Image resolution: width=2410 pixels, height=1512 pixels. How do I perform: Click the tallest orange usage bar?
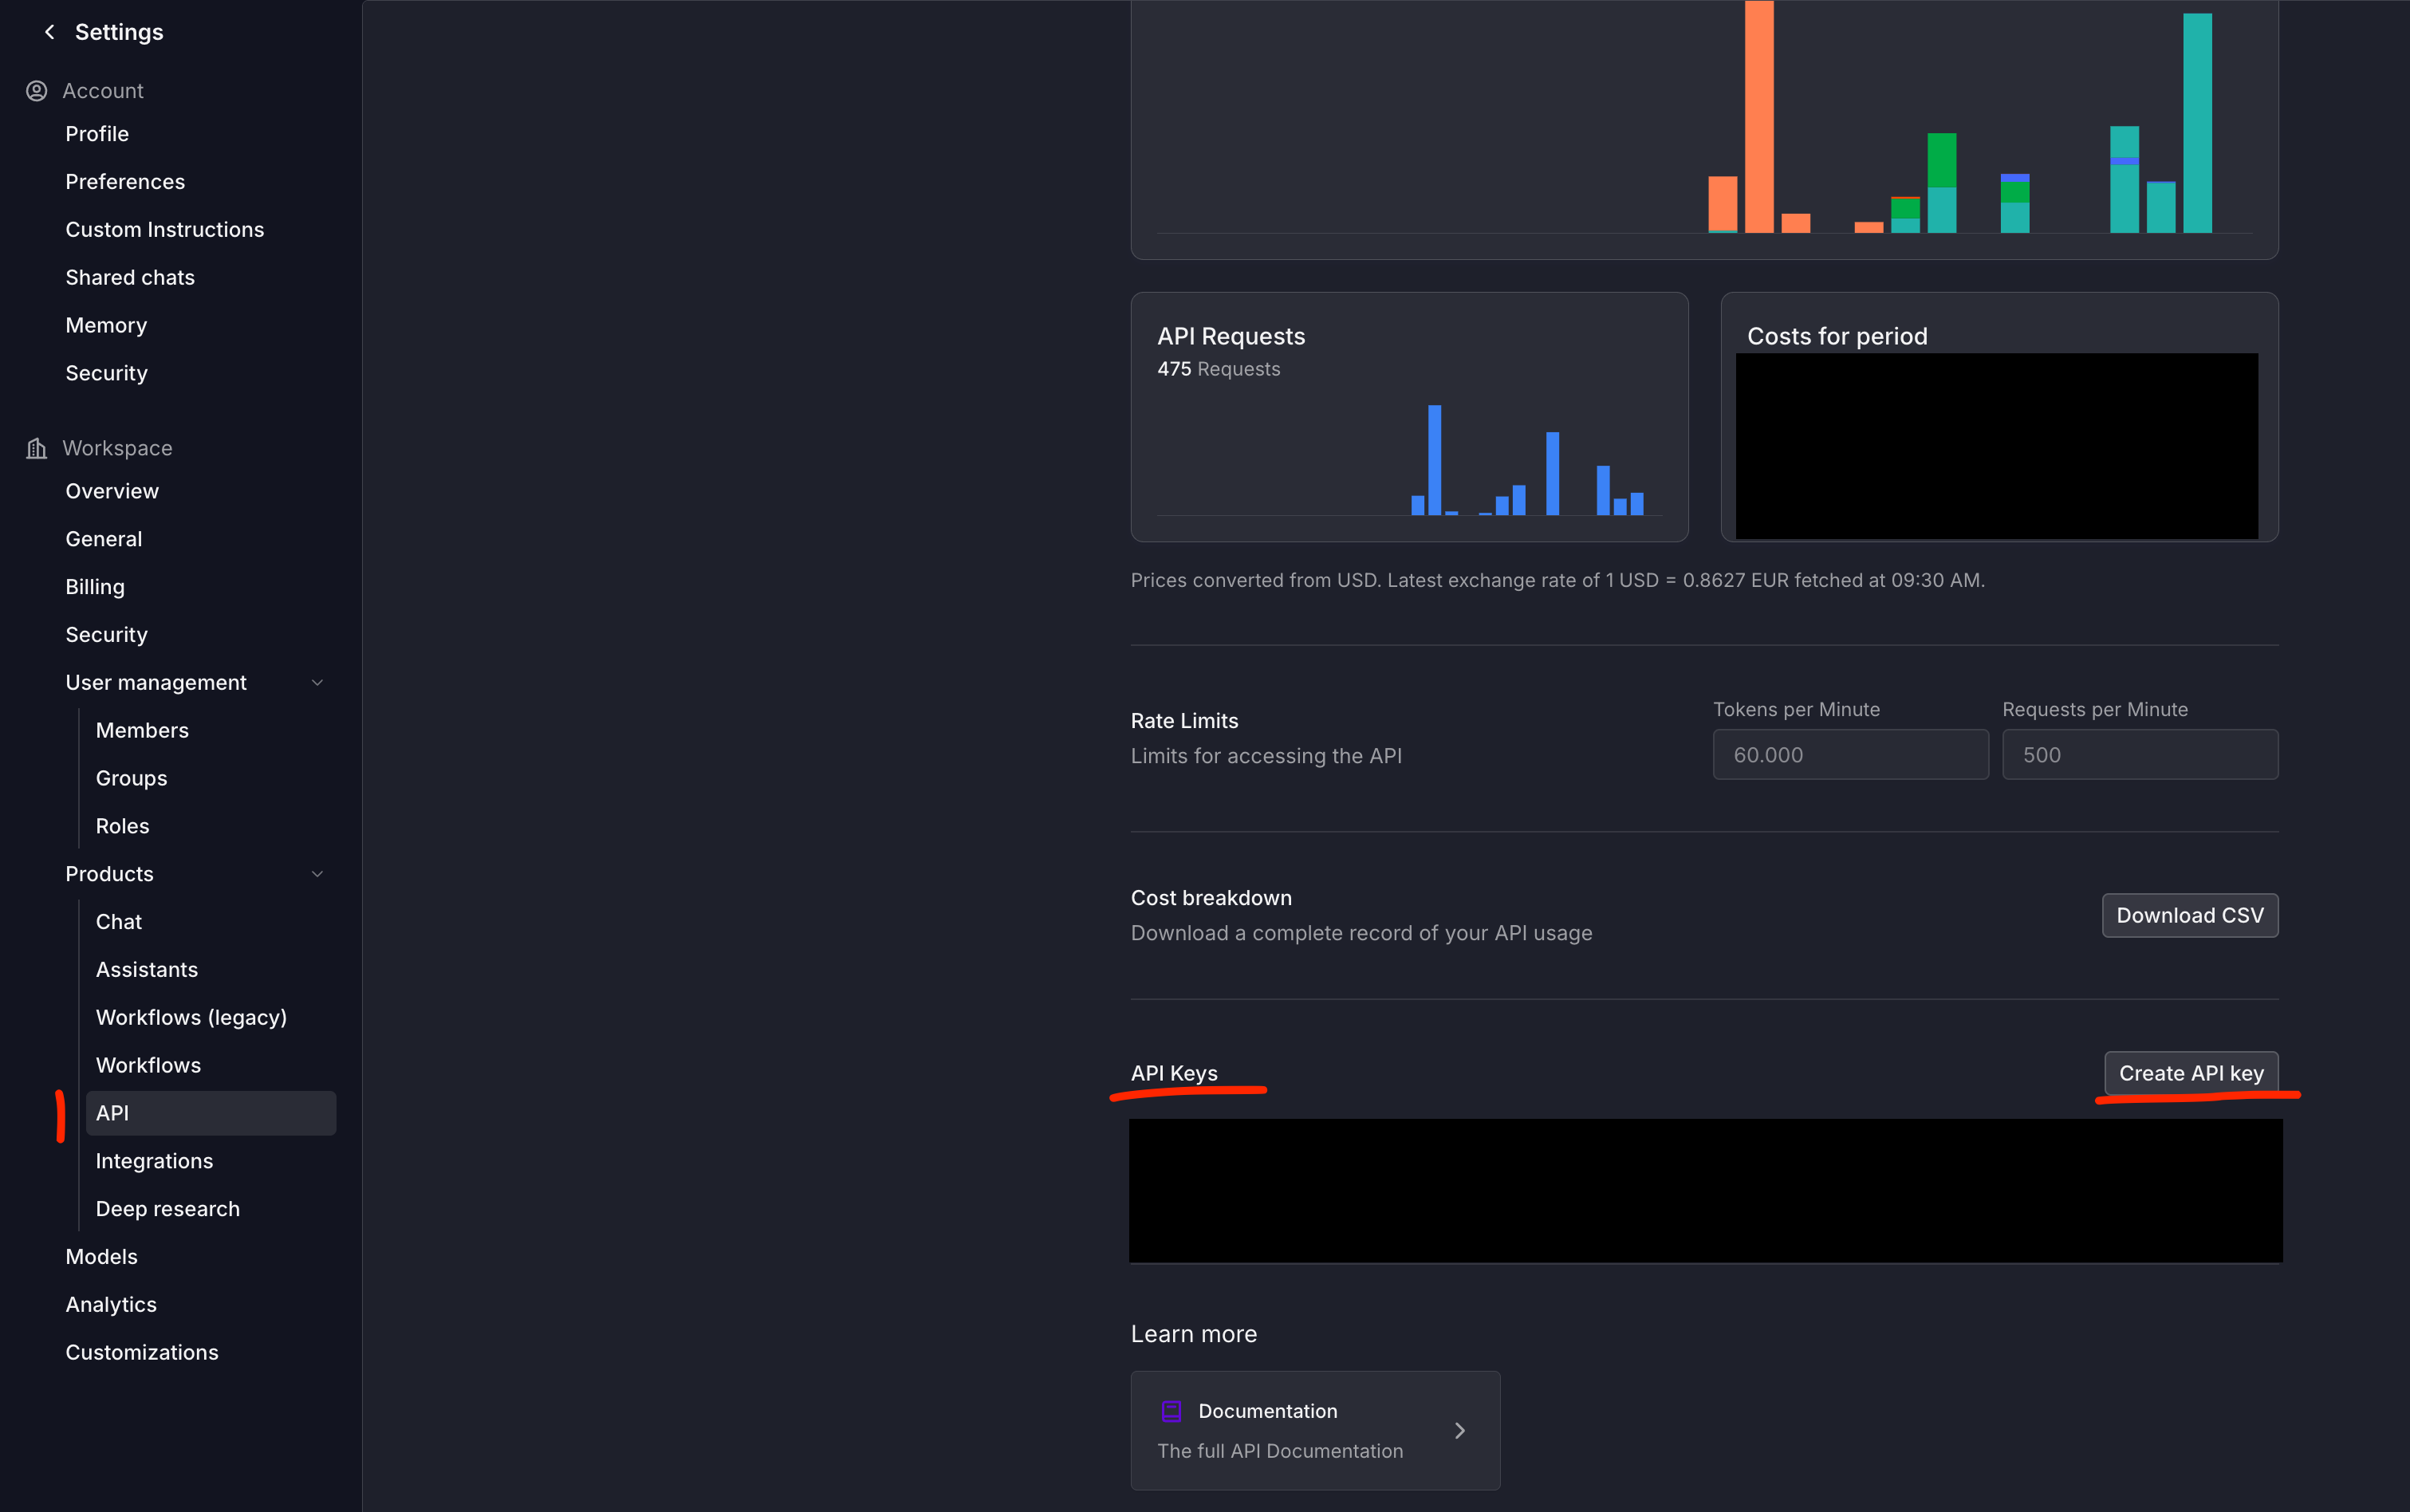pyautogui.click(x=1758, y=115)
